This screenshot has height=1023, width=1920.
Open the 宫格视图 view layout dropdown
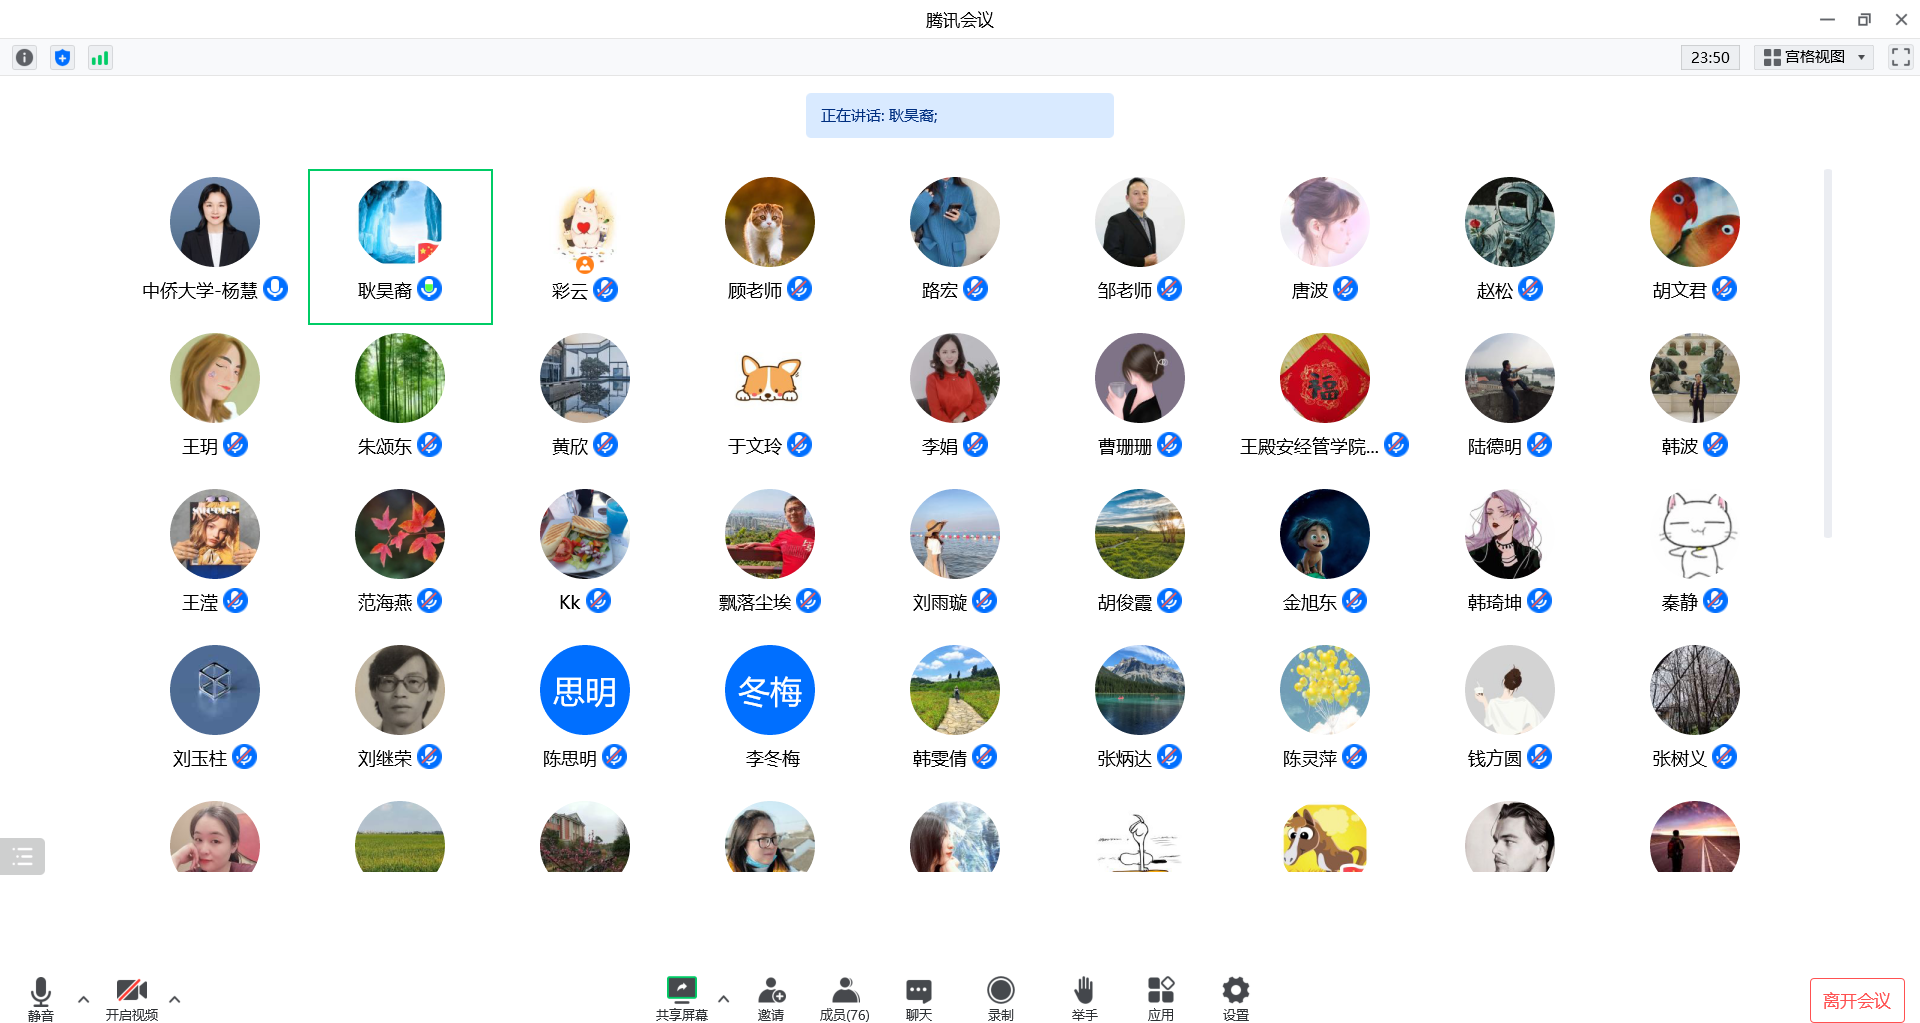coord(1813,58)
